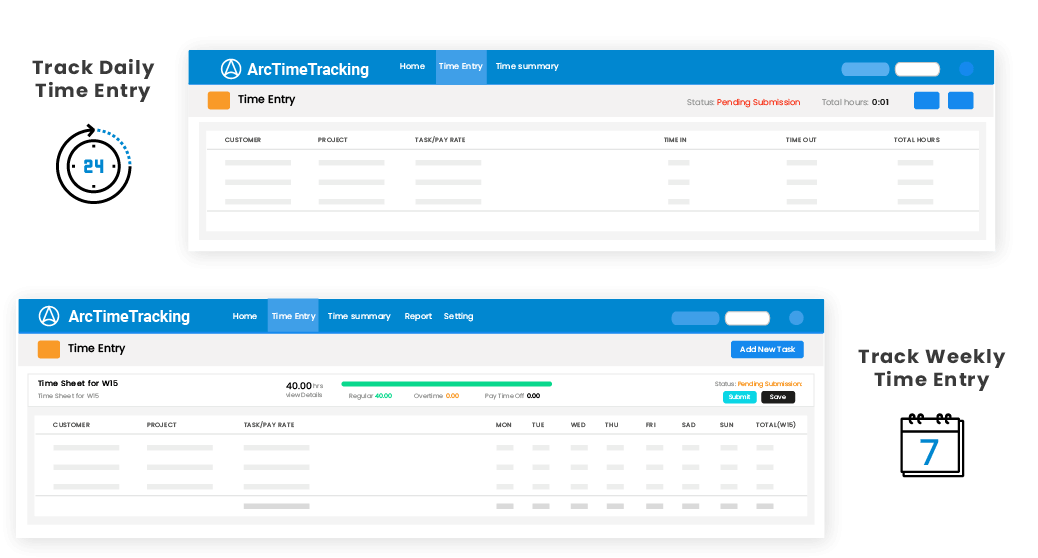
Task: Click the TIME OUT column header
Action: (x=801, y=140)
